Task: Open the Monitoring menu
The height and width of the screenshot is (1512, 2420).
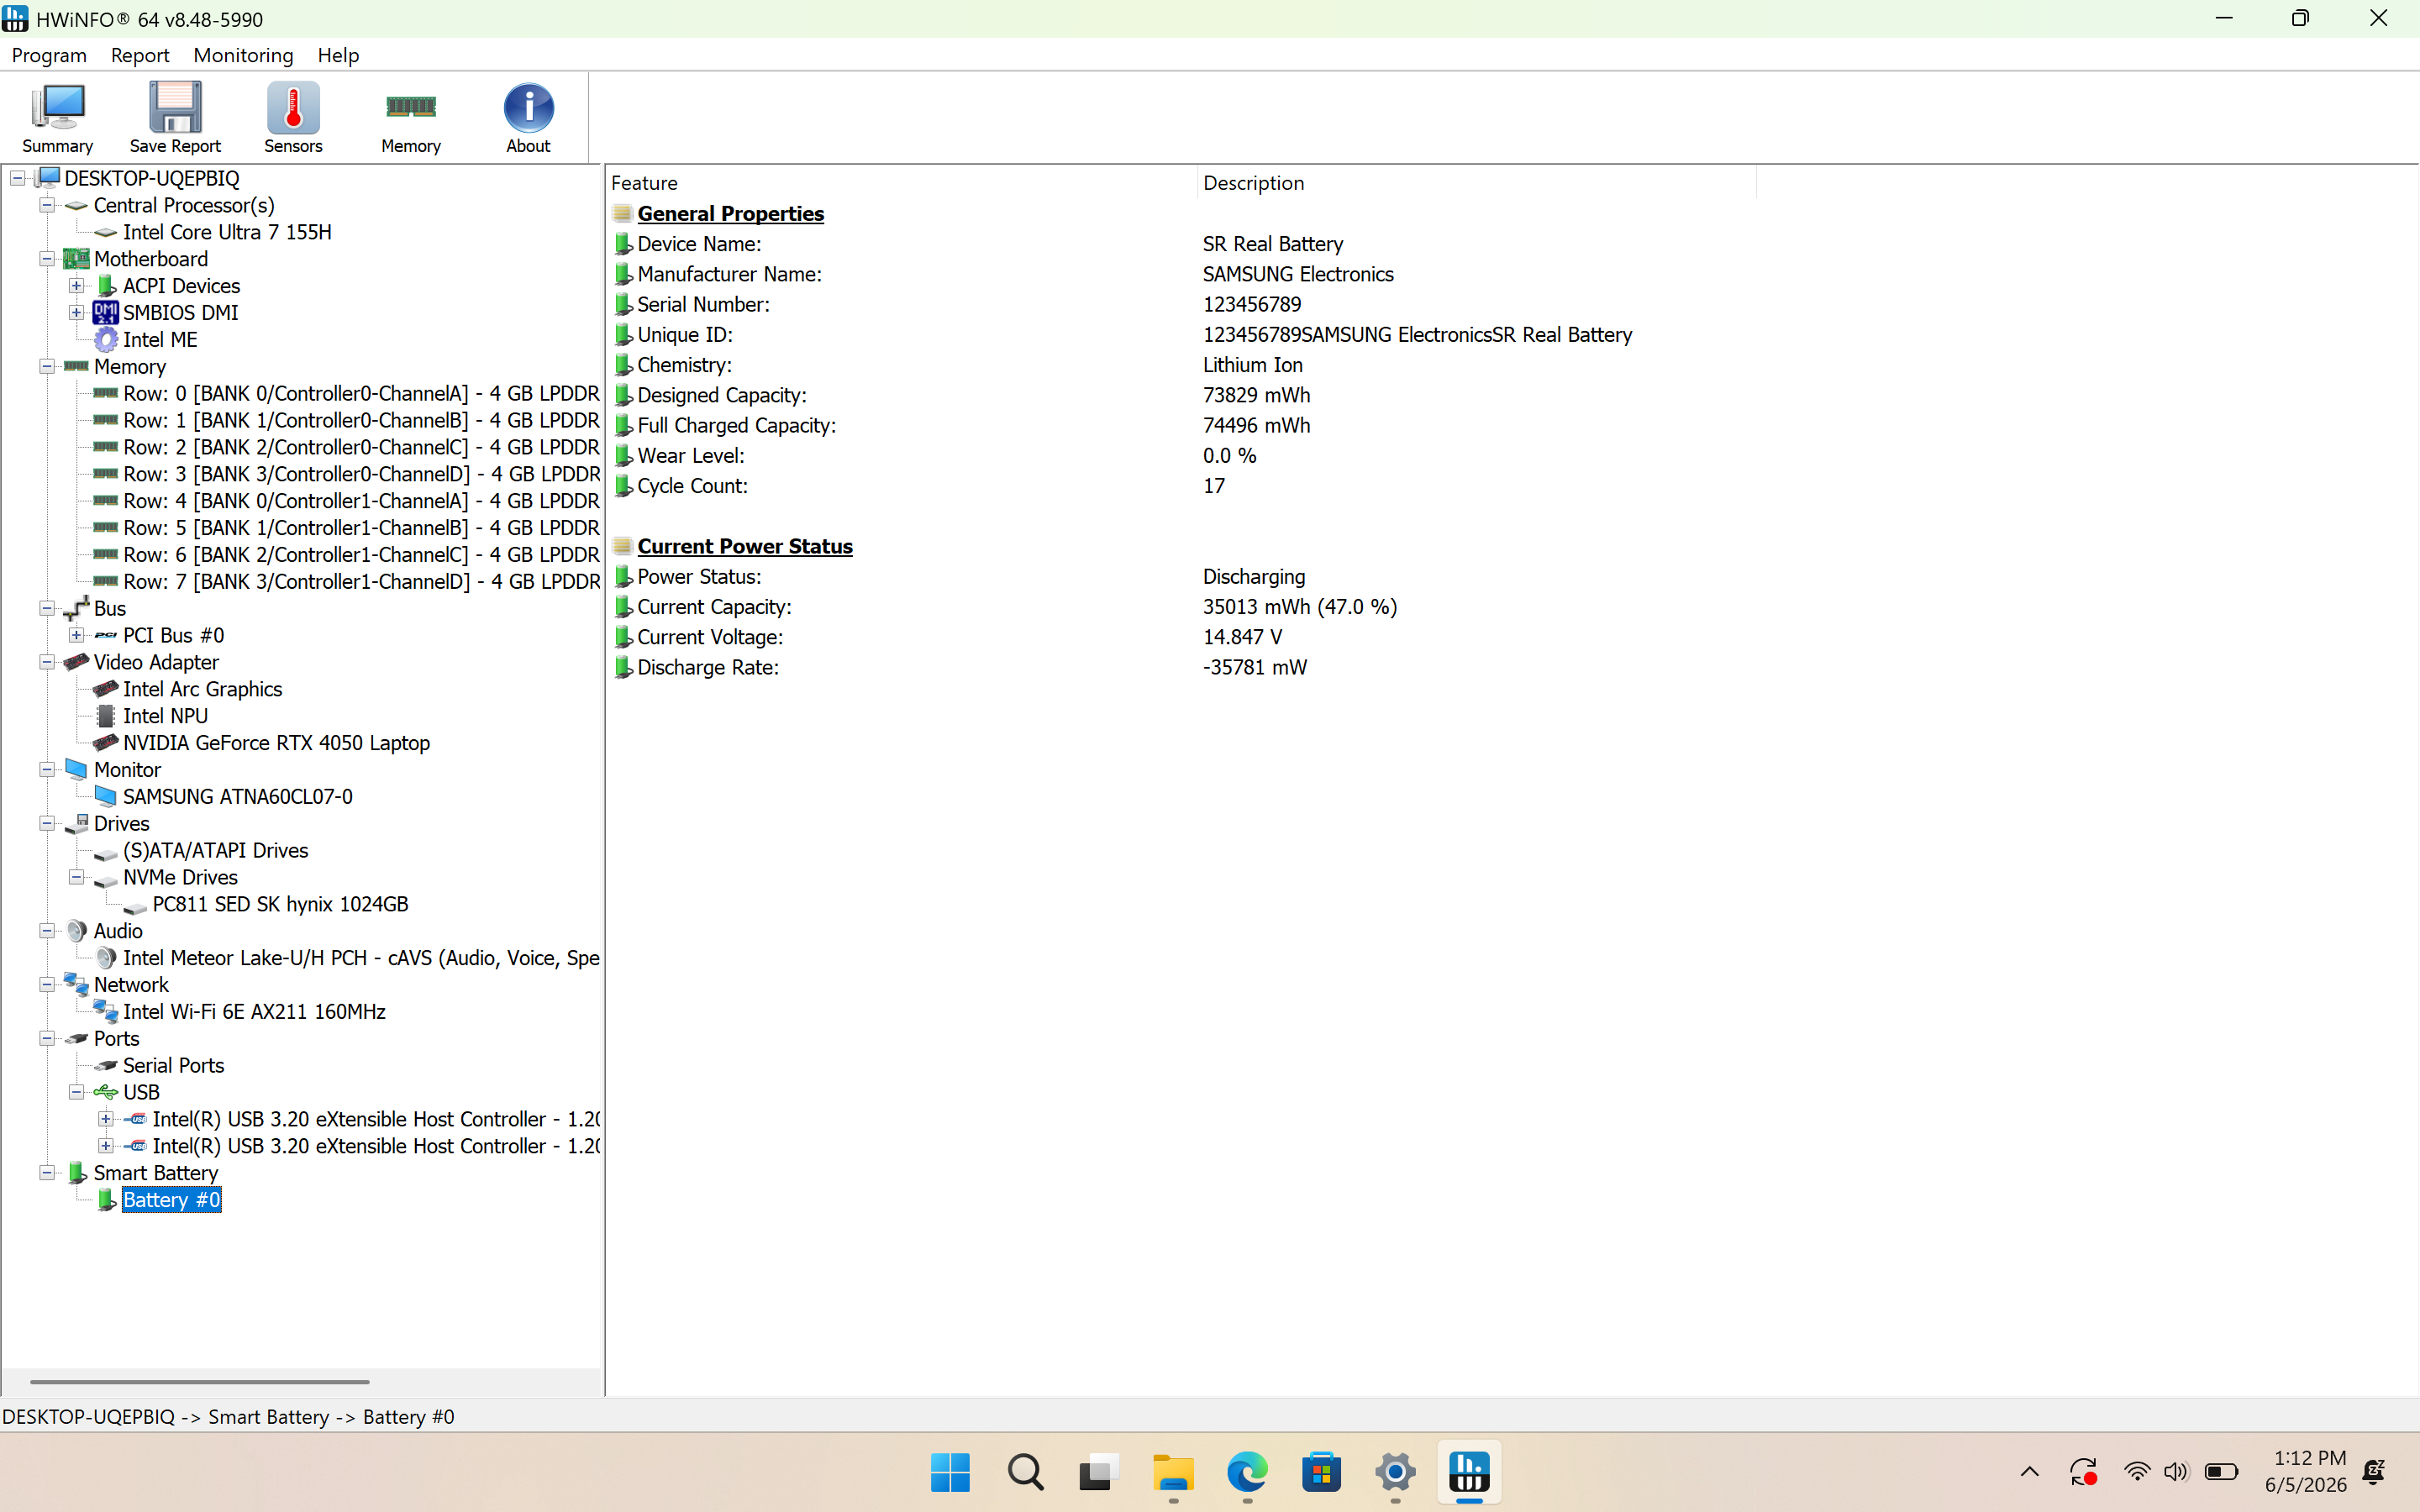Action: point(243,55)
